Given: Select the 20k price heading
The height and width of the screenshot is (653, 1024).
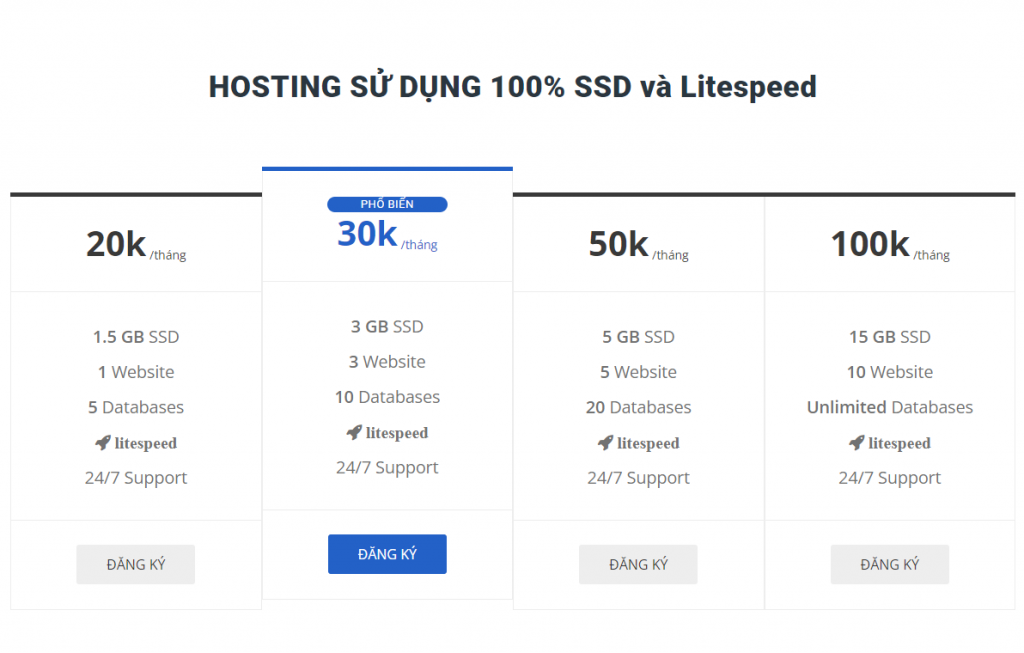Looking at the screenshot, I should [x=116, y=244].
